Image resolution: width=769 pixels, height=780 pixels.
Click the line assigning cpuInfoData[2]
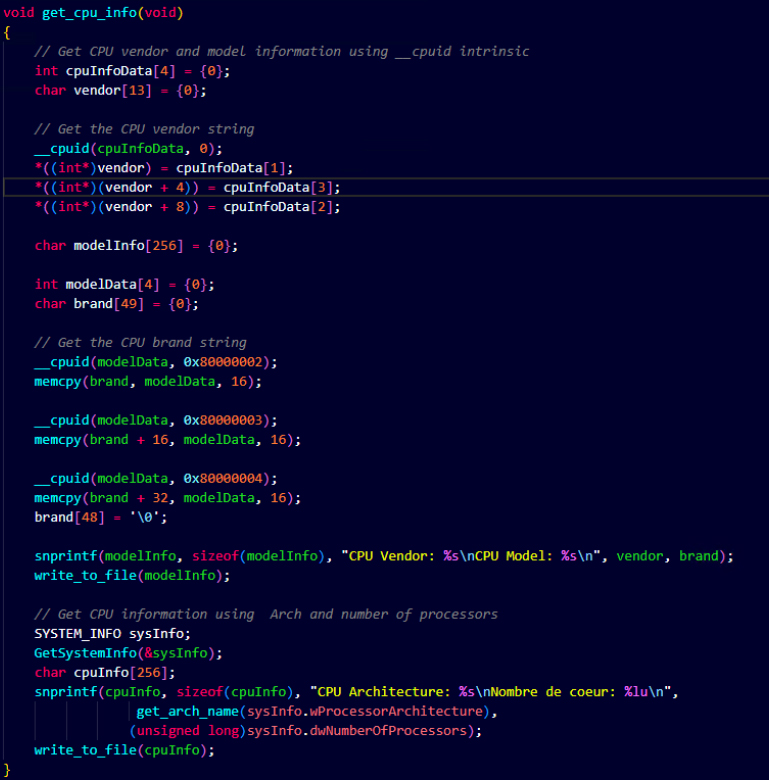pyautogui.click(x=188, y=207)
